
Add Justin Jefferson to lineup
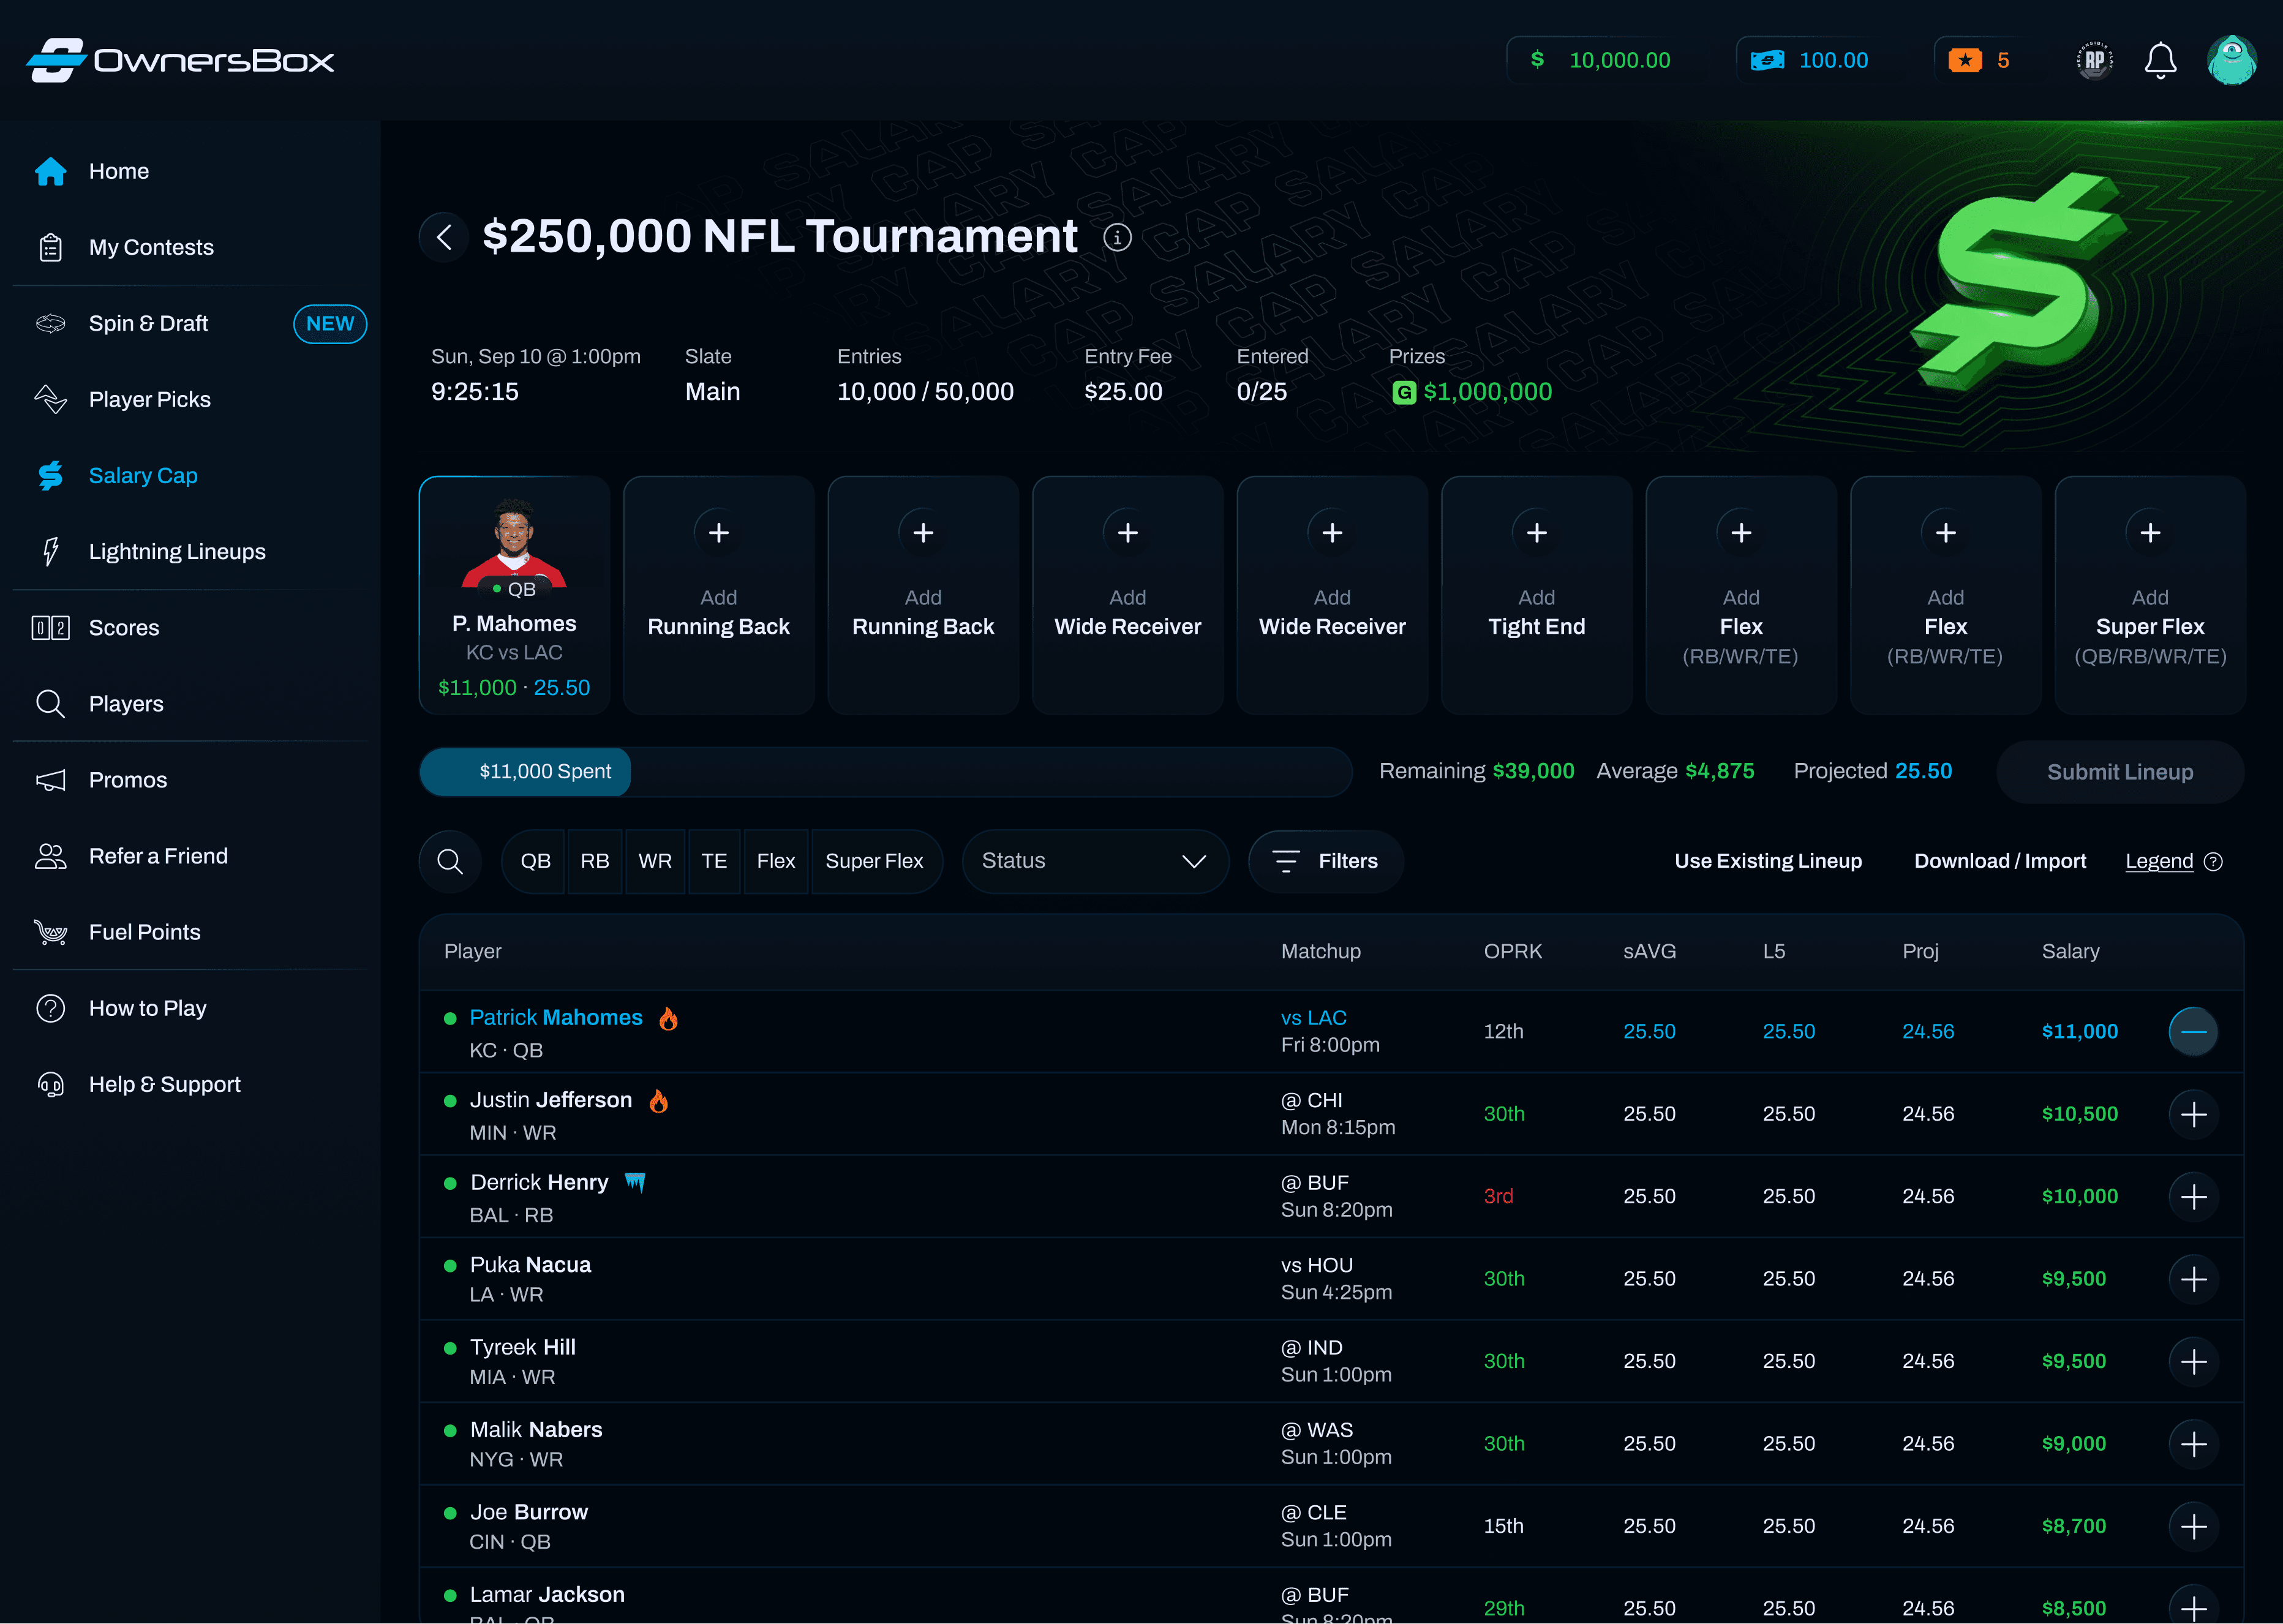coord(2193,1114)
